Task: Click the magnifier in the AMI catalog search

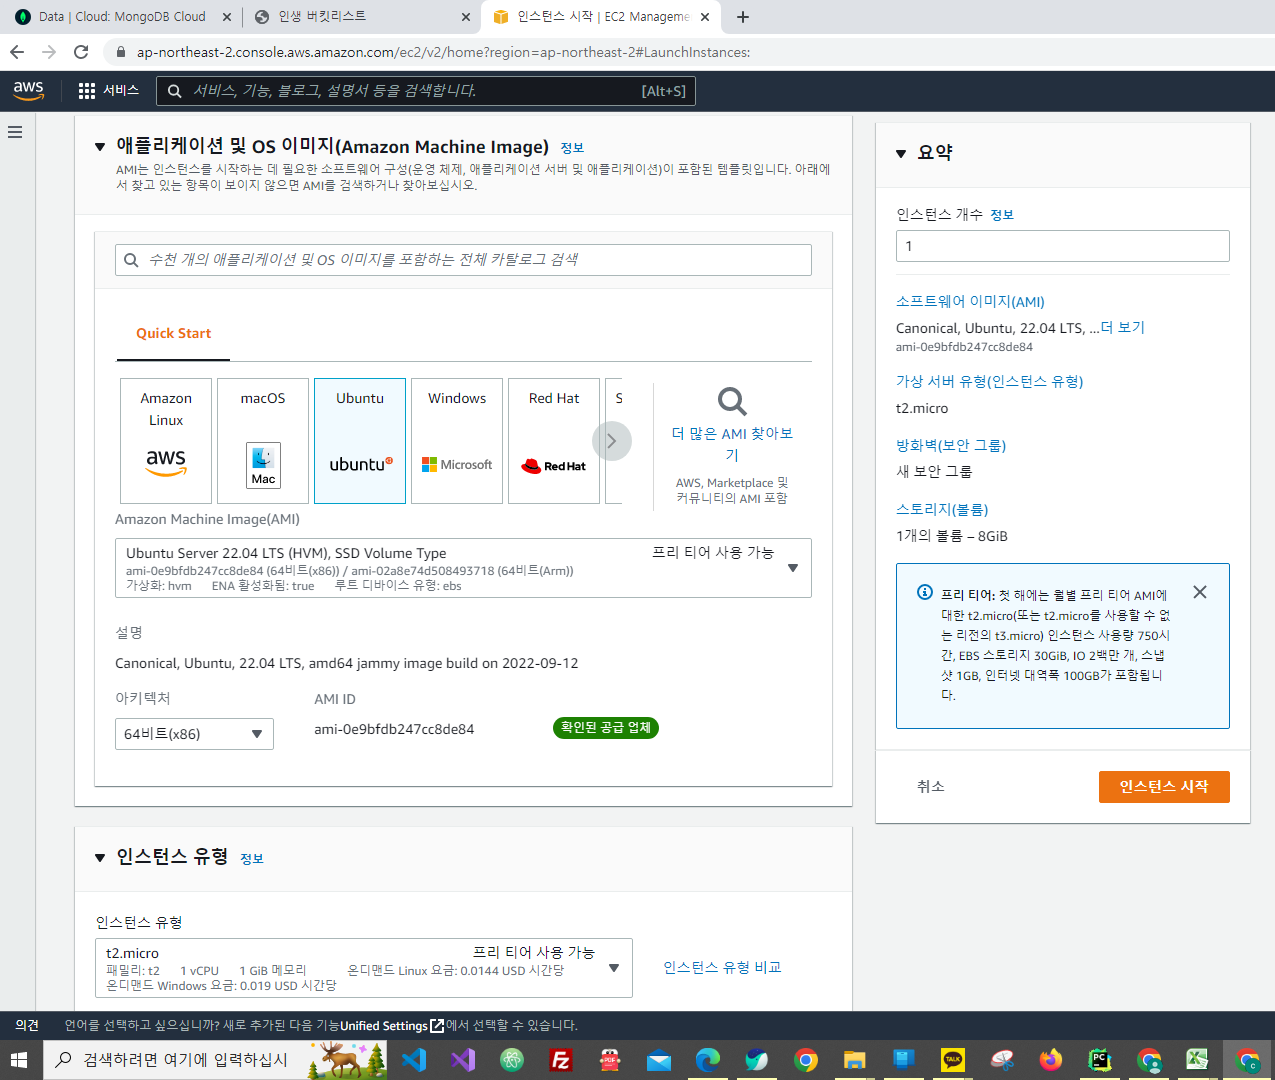Action: click(131, 260)
